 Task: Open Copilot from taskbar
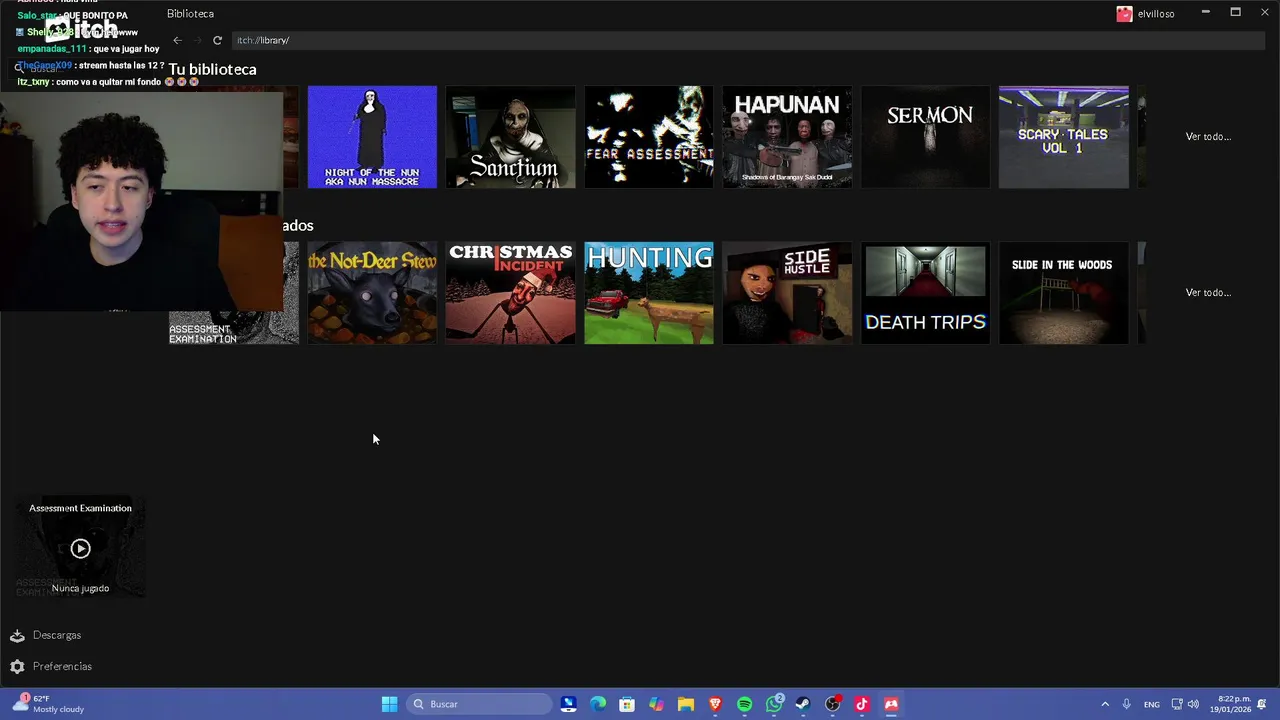(x=657, y=704)
